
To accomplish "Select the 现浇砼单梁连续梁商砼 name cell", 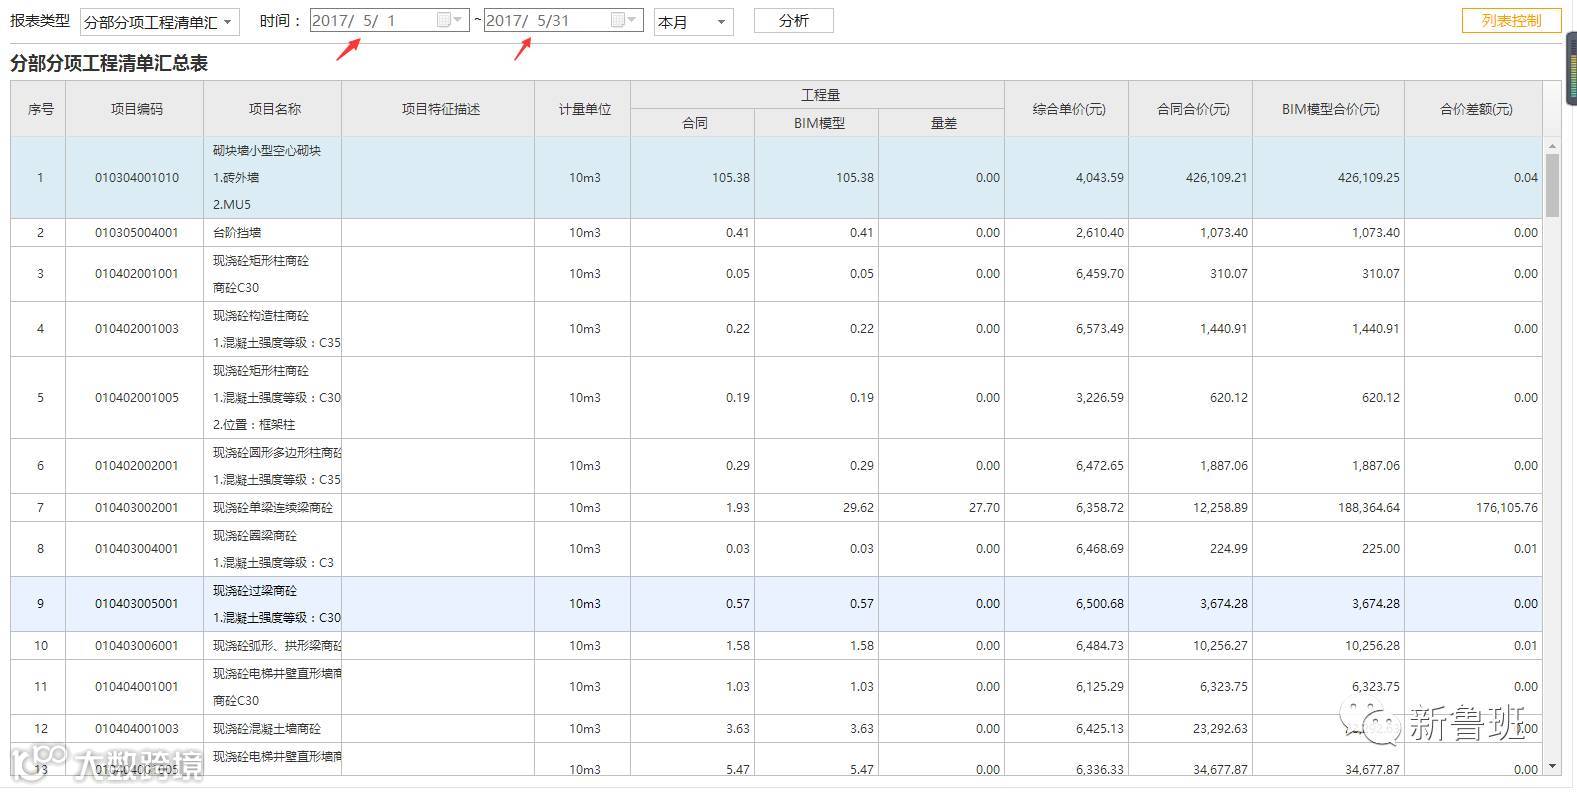I will 274,508.
